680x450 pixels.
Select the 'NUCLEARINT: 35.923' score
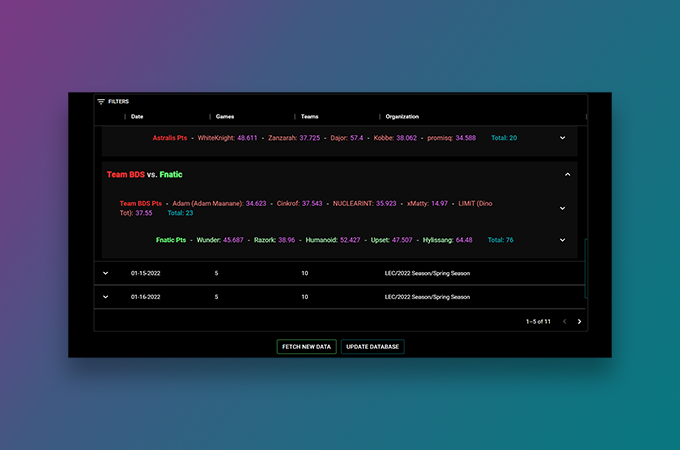(x=365, y=203)
